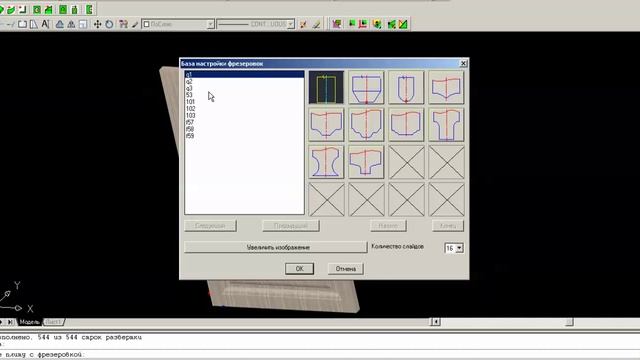Click the move four-arrow tool icon
Image resolution: width=640 pixels, height=360 pixels.
coord(97,24)
